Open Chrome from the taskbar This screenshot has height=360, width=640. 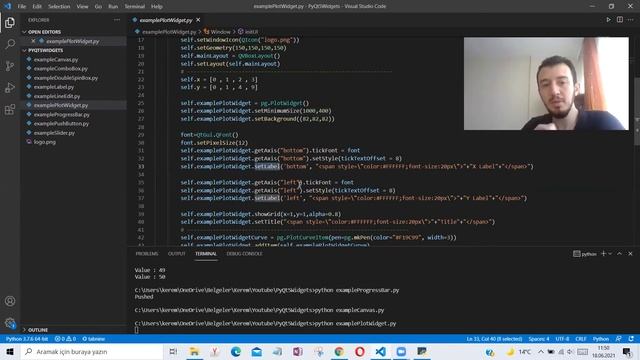tap(339, 351)
